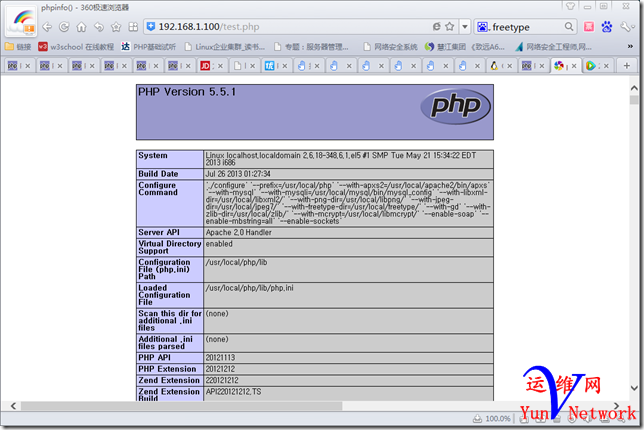Open the favorites star icon in toolbar

click(x=116, y=27)
